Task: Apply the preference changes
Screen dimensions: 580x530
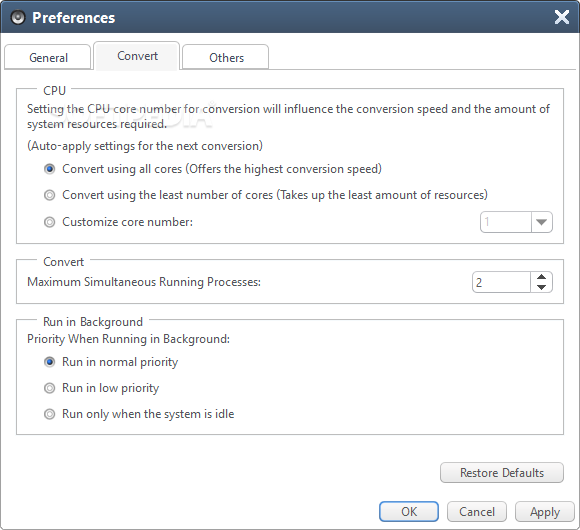Action: pyautogui.click(x=545, y=512)
